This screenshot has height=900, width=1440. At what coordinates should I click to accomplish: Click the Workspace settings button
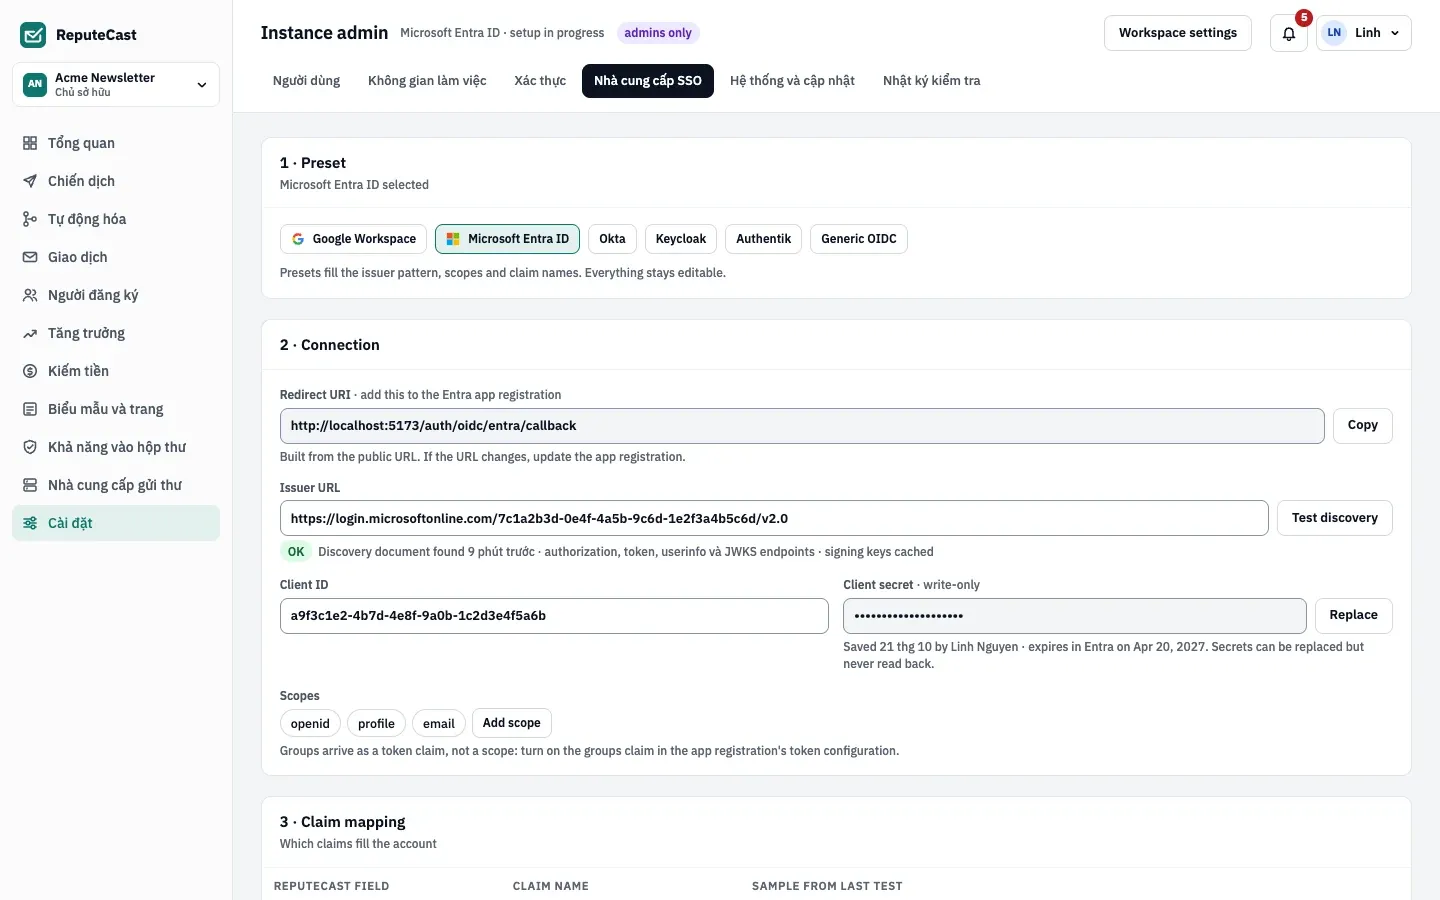pos(1178,33)
